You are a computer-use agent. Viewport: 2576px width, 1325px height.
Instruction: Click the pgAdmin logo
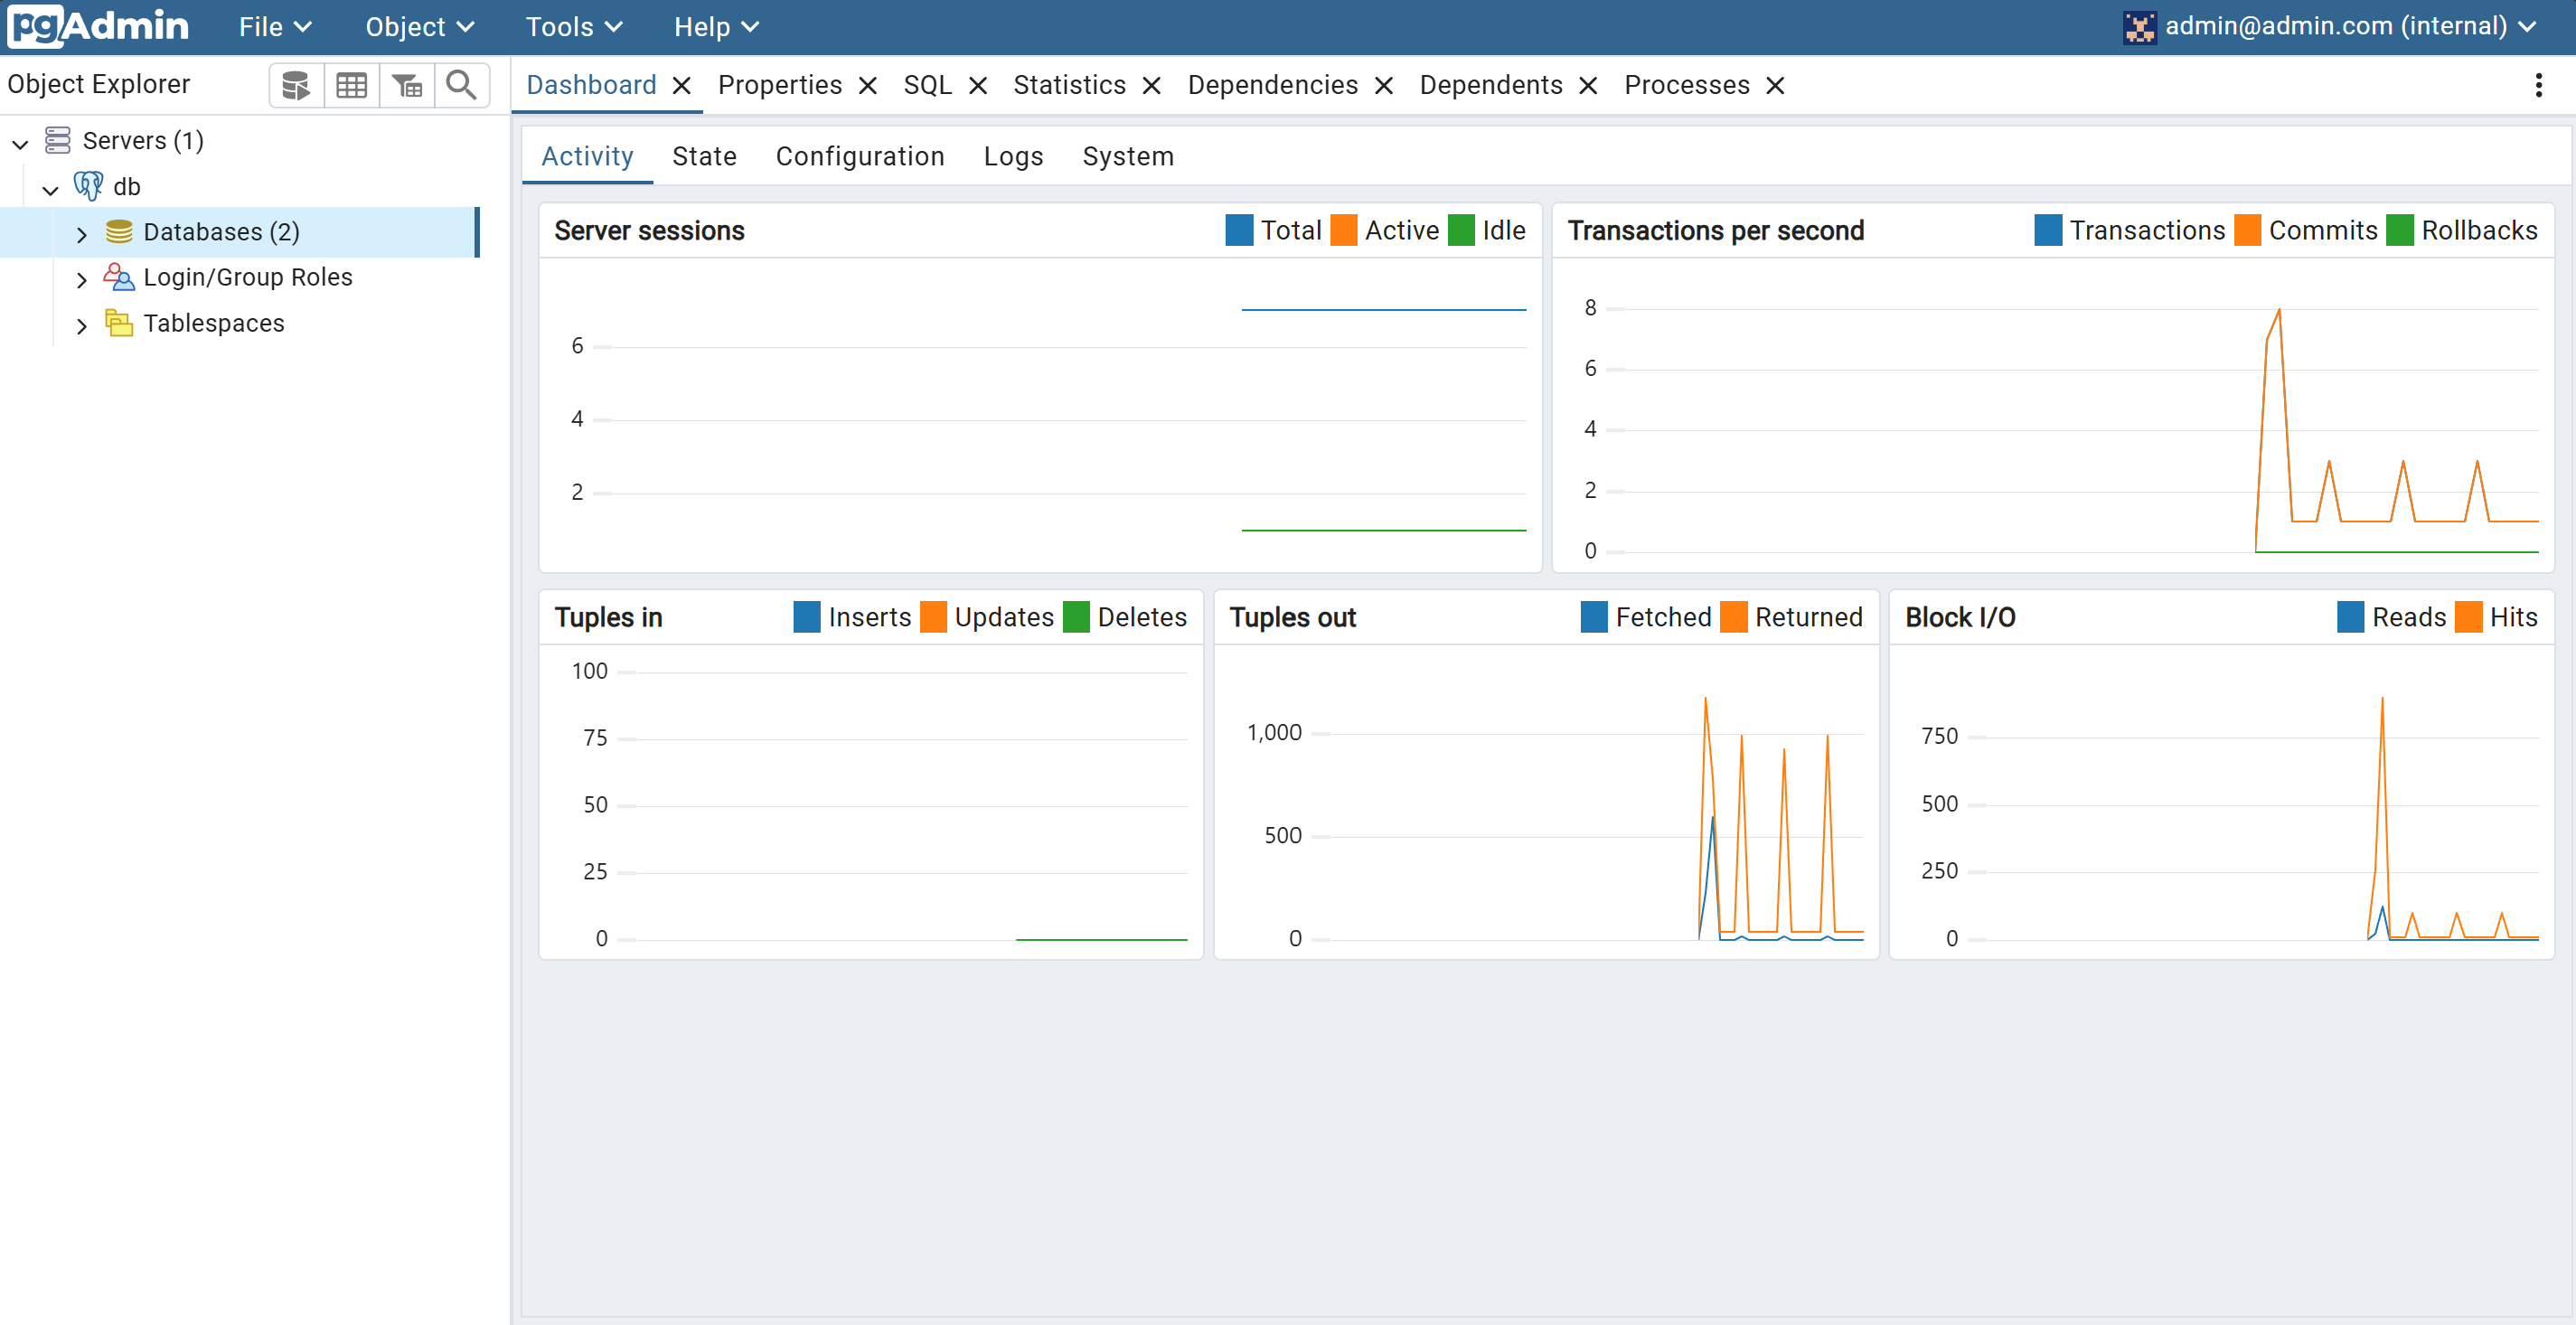click(x=98, y=26)
